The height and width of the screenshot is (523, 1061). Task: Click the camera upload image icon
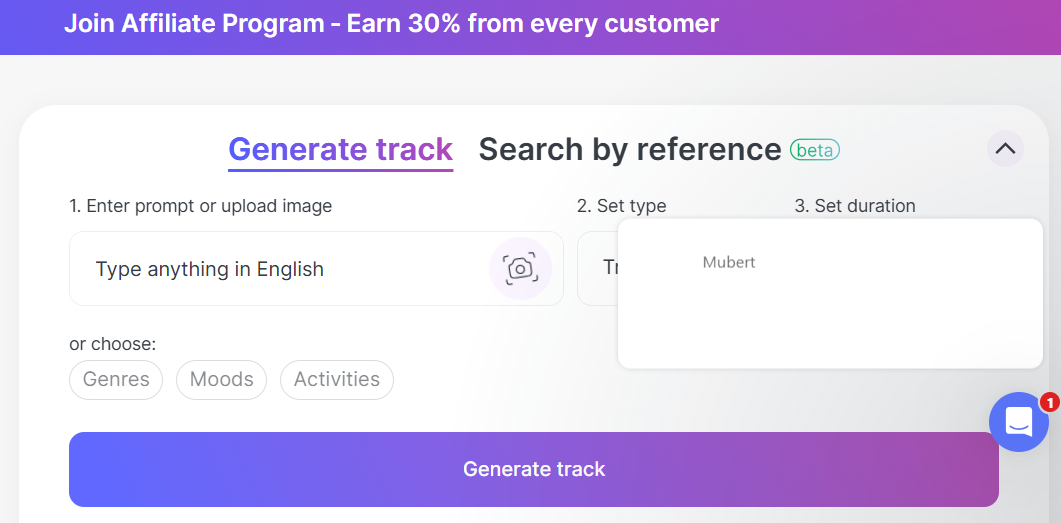(x=520, y=269)
